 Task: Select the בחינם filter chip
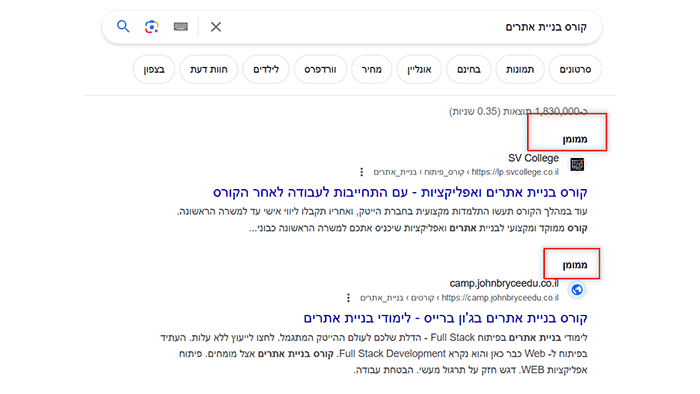[469, 70]
